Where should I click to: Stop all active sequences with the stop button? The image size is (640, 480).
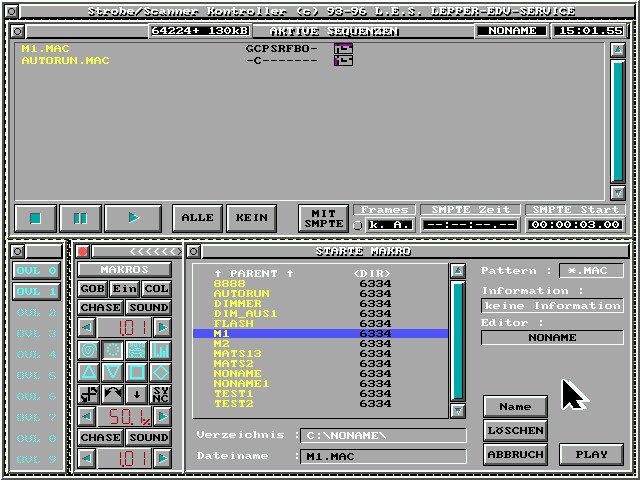click(36, 218)
